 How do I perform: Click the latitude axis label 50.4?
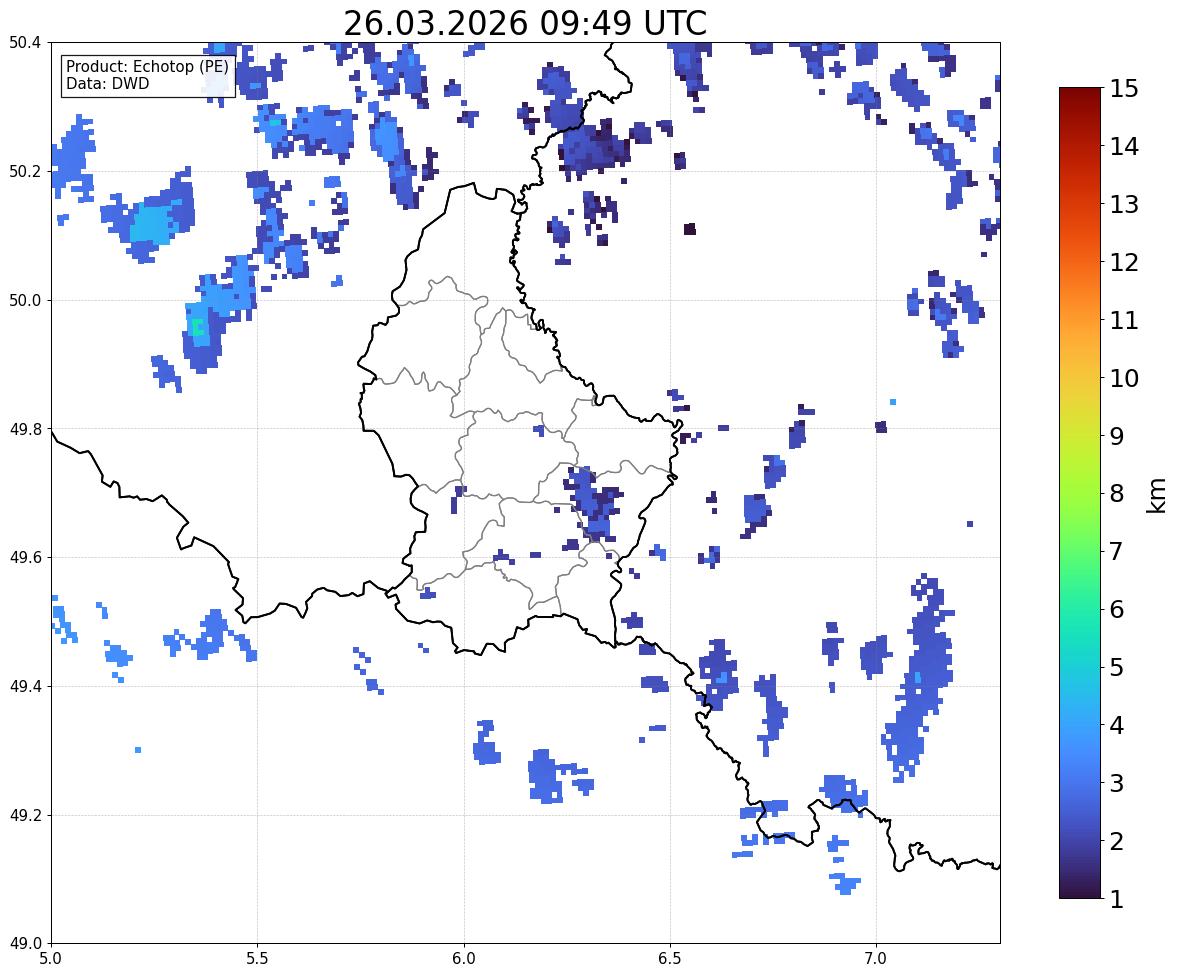24,43
